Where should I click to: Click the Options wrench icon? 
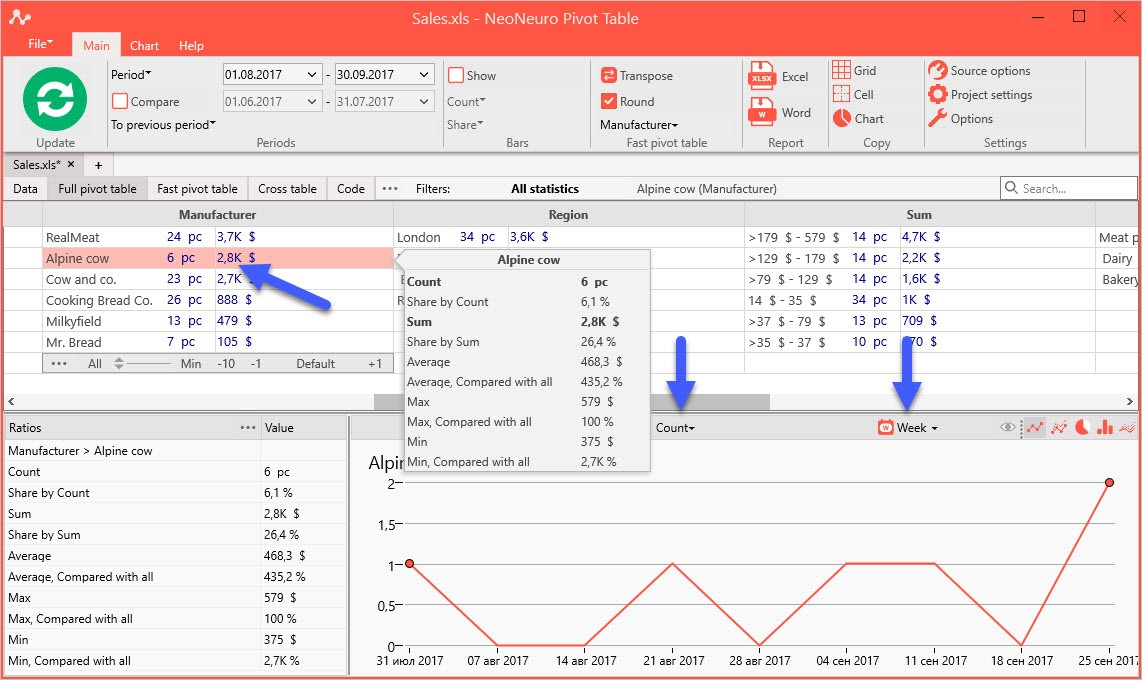click(x=937, y=119)
